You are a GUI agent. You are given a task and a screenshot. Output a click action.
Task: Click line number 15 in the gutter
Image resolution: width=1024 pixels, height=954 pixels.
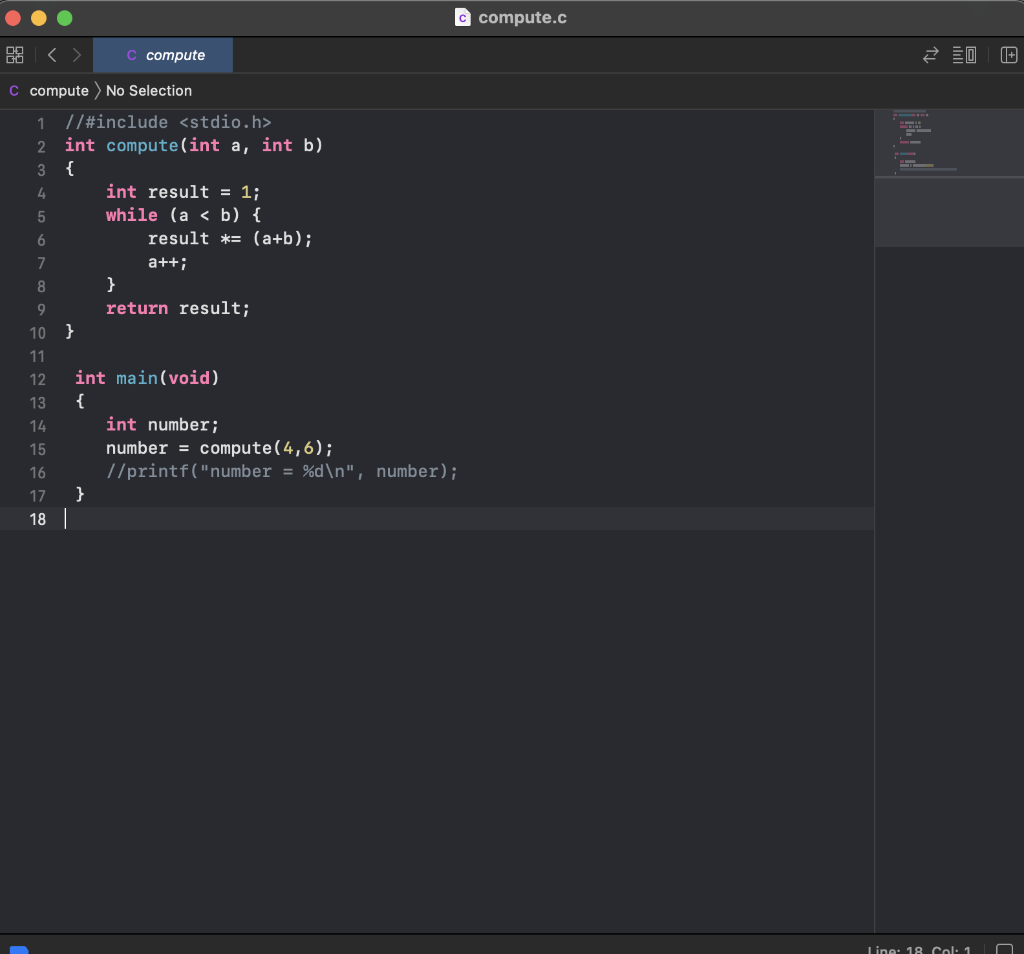click(x=37, y=449)
